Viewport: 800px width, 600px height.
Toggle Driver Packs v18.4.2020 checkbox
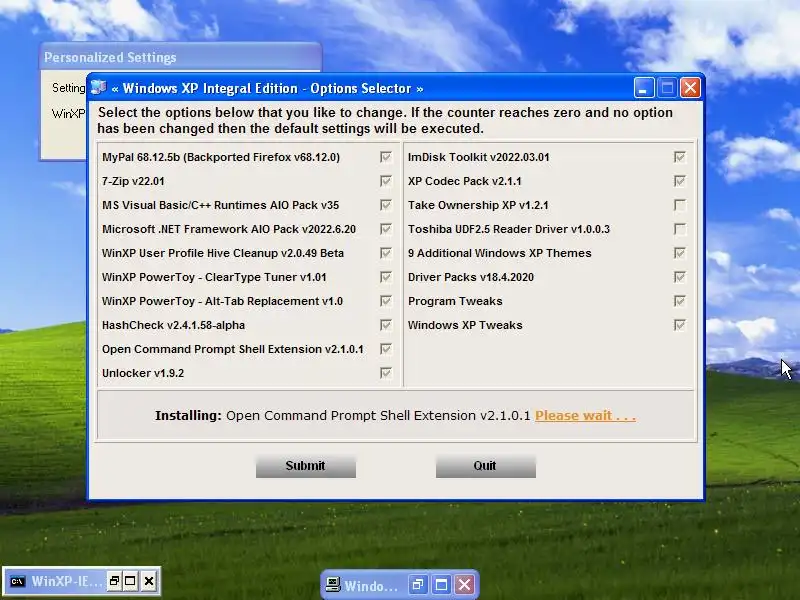[680, 277]
